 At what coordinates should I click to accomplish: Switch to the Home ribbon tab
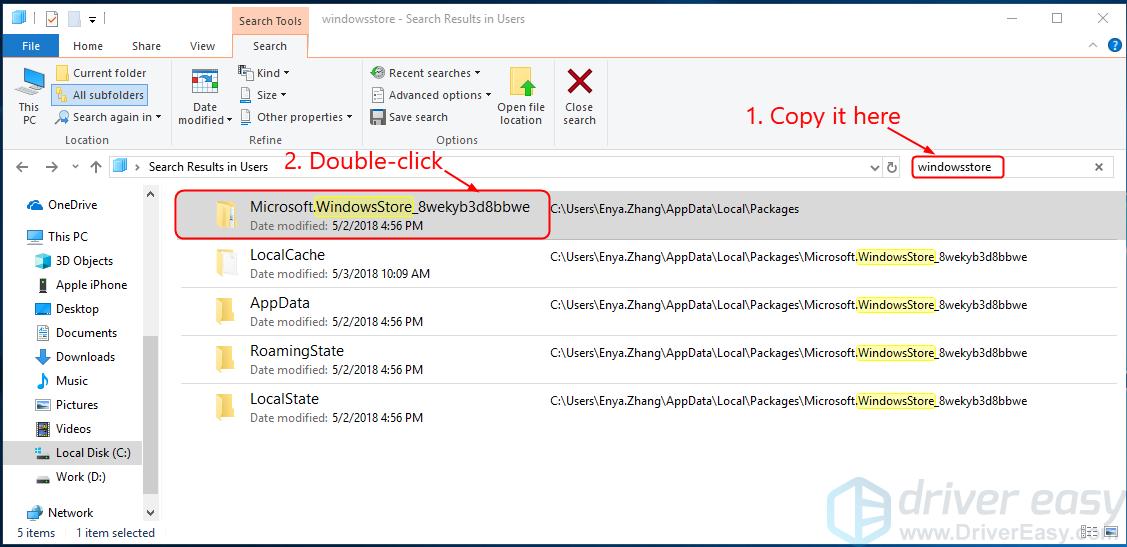[x=88, y=46]
